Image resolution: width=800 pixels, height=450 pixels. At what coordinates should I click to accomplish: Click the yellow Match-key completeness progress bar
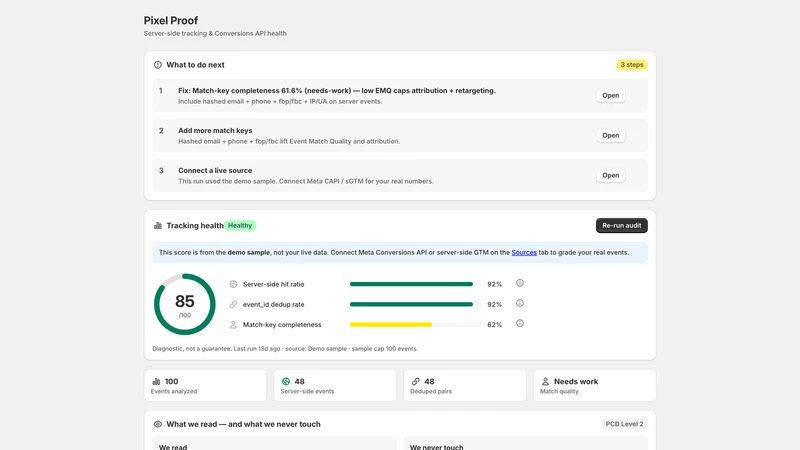tap(416, 324)
